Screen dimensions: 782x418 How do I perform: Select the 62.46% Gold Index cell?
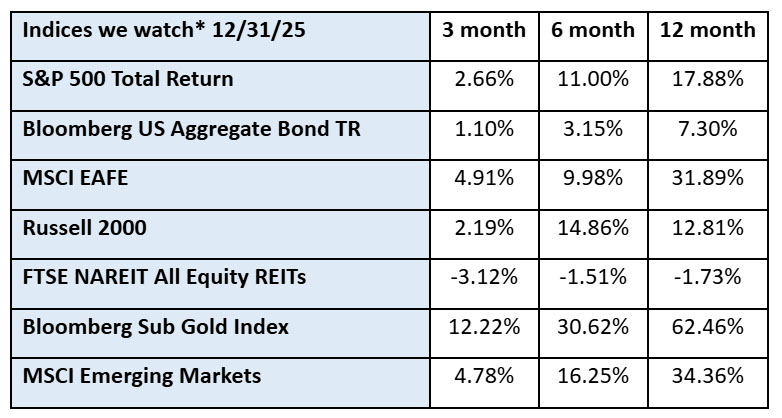point(707,327)
